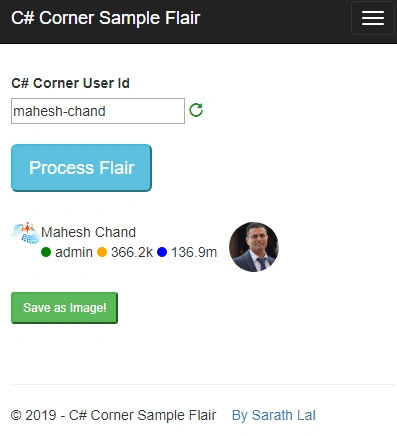Screen dimensions: 397x436
Task: Click the admin rank label
Action: click(x=74, y=252)
